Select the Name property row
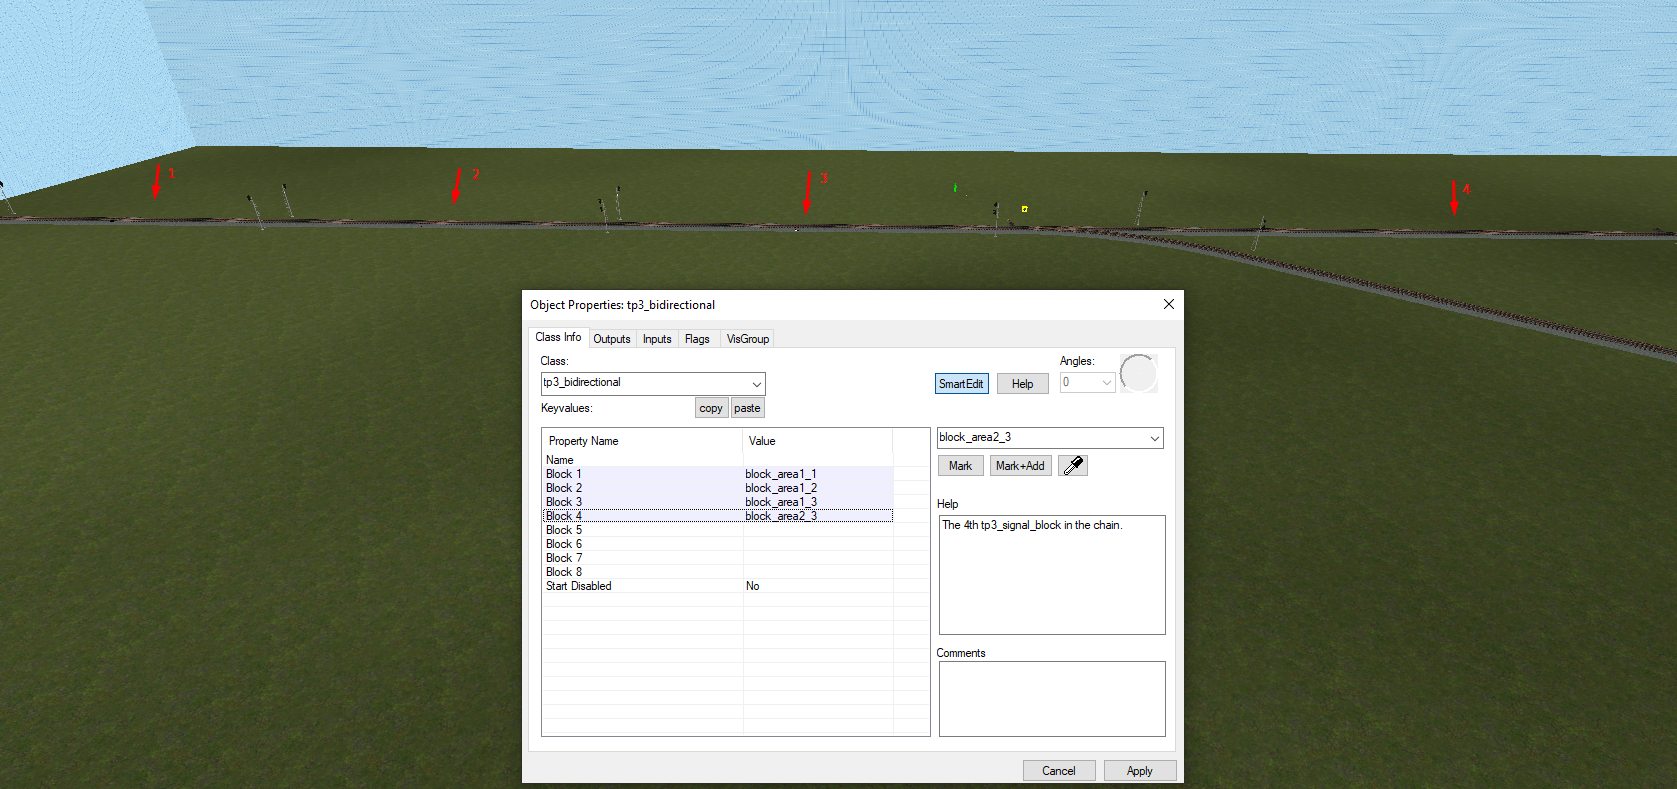The image size is (1677, 789). coord(717,460)
